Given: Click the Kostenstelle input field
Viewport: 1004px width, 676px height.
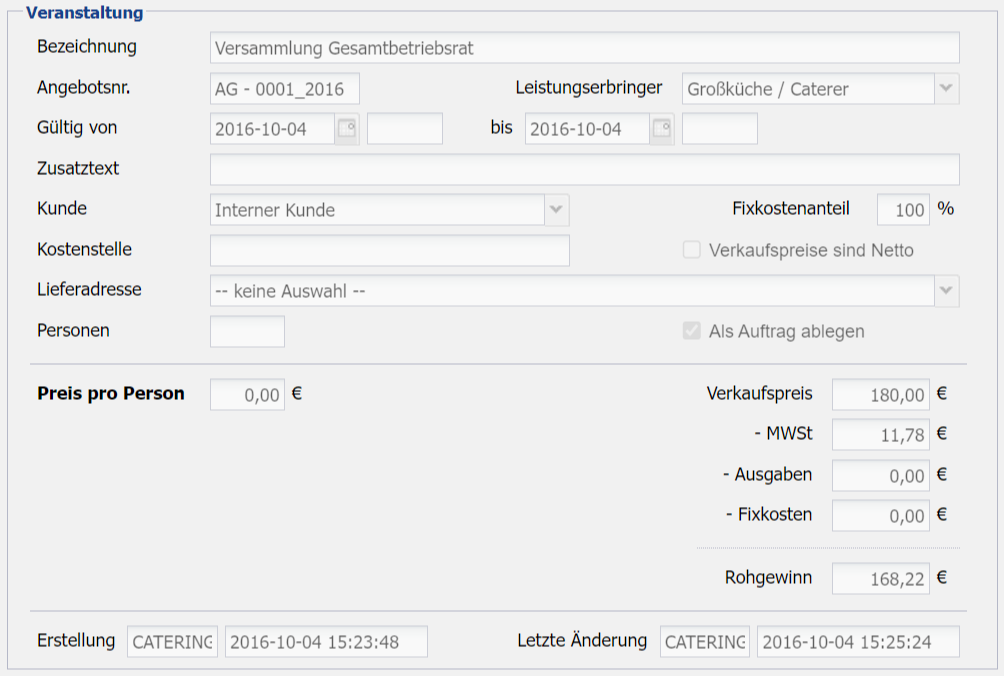Looking at the screenshot, I should (389, 251).
